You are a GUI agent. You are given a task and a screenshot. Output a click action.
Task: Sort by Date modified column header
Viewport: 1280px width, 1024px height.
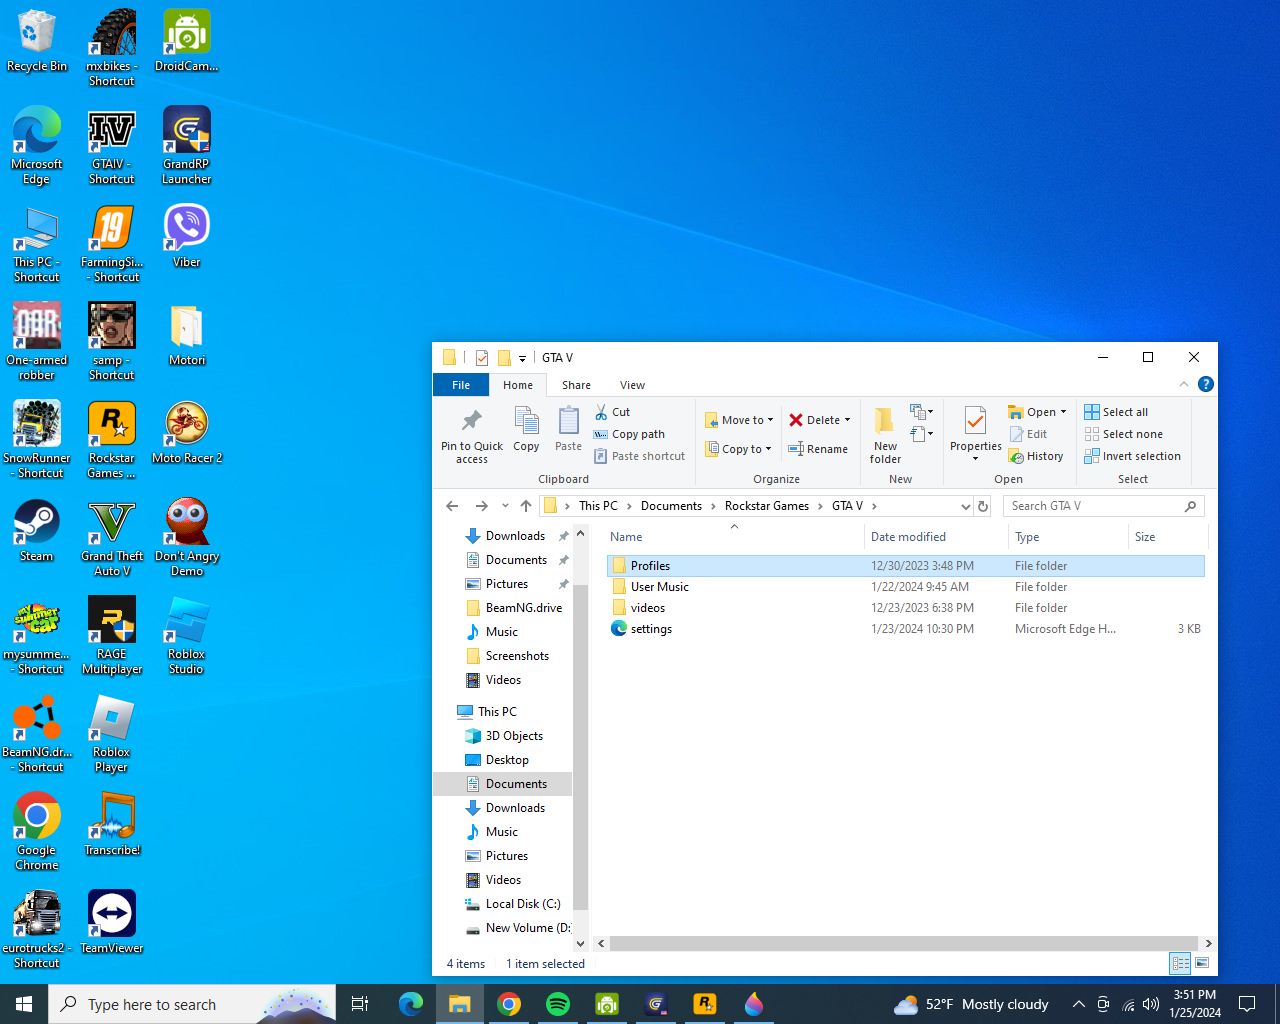coord(936,537)
